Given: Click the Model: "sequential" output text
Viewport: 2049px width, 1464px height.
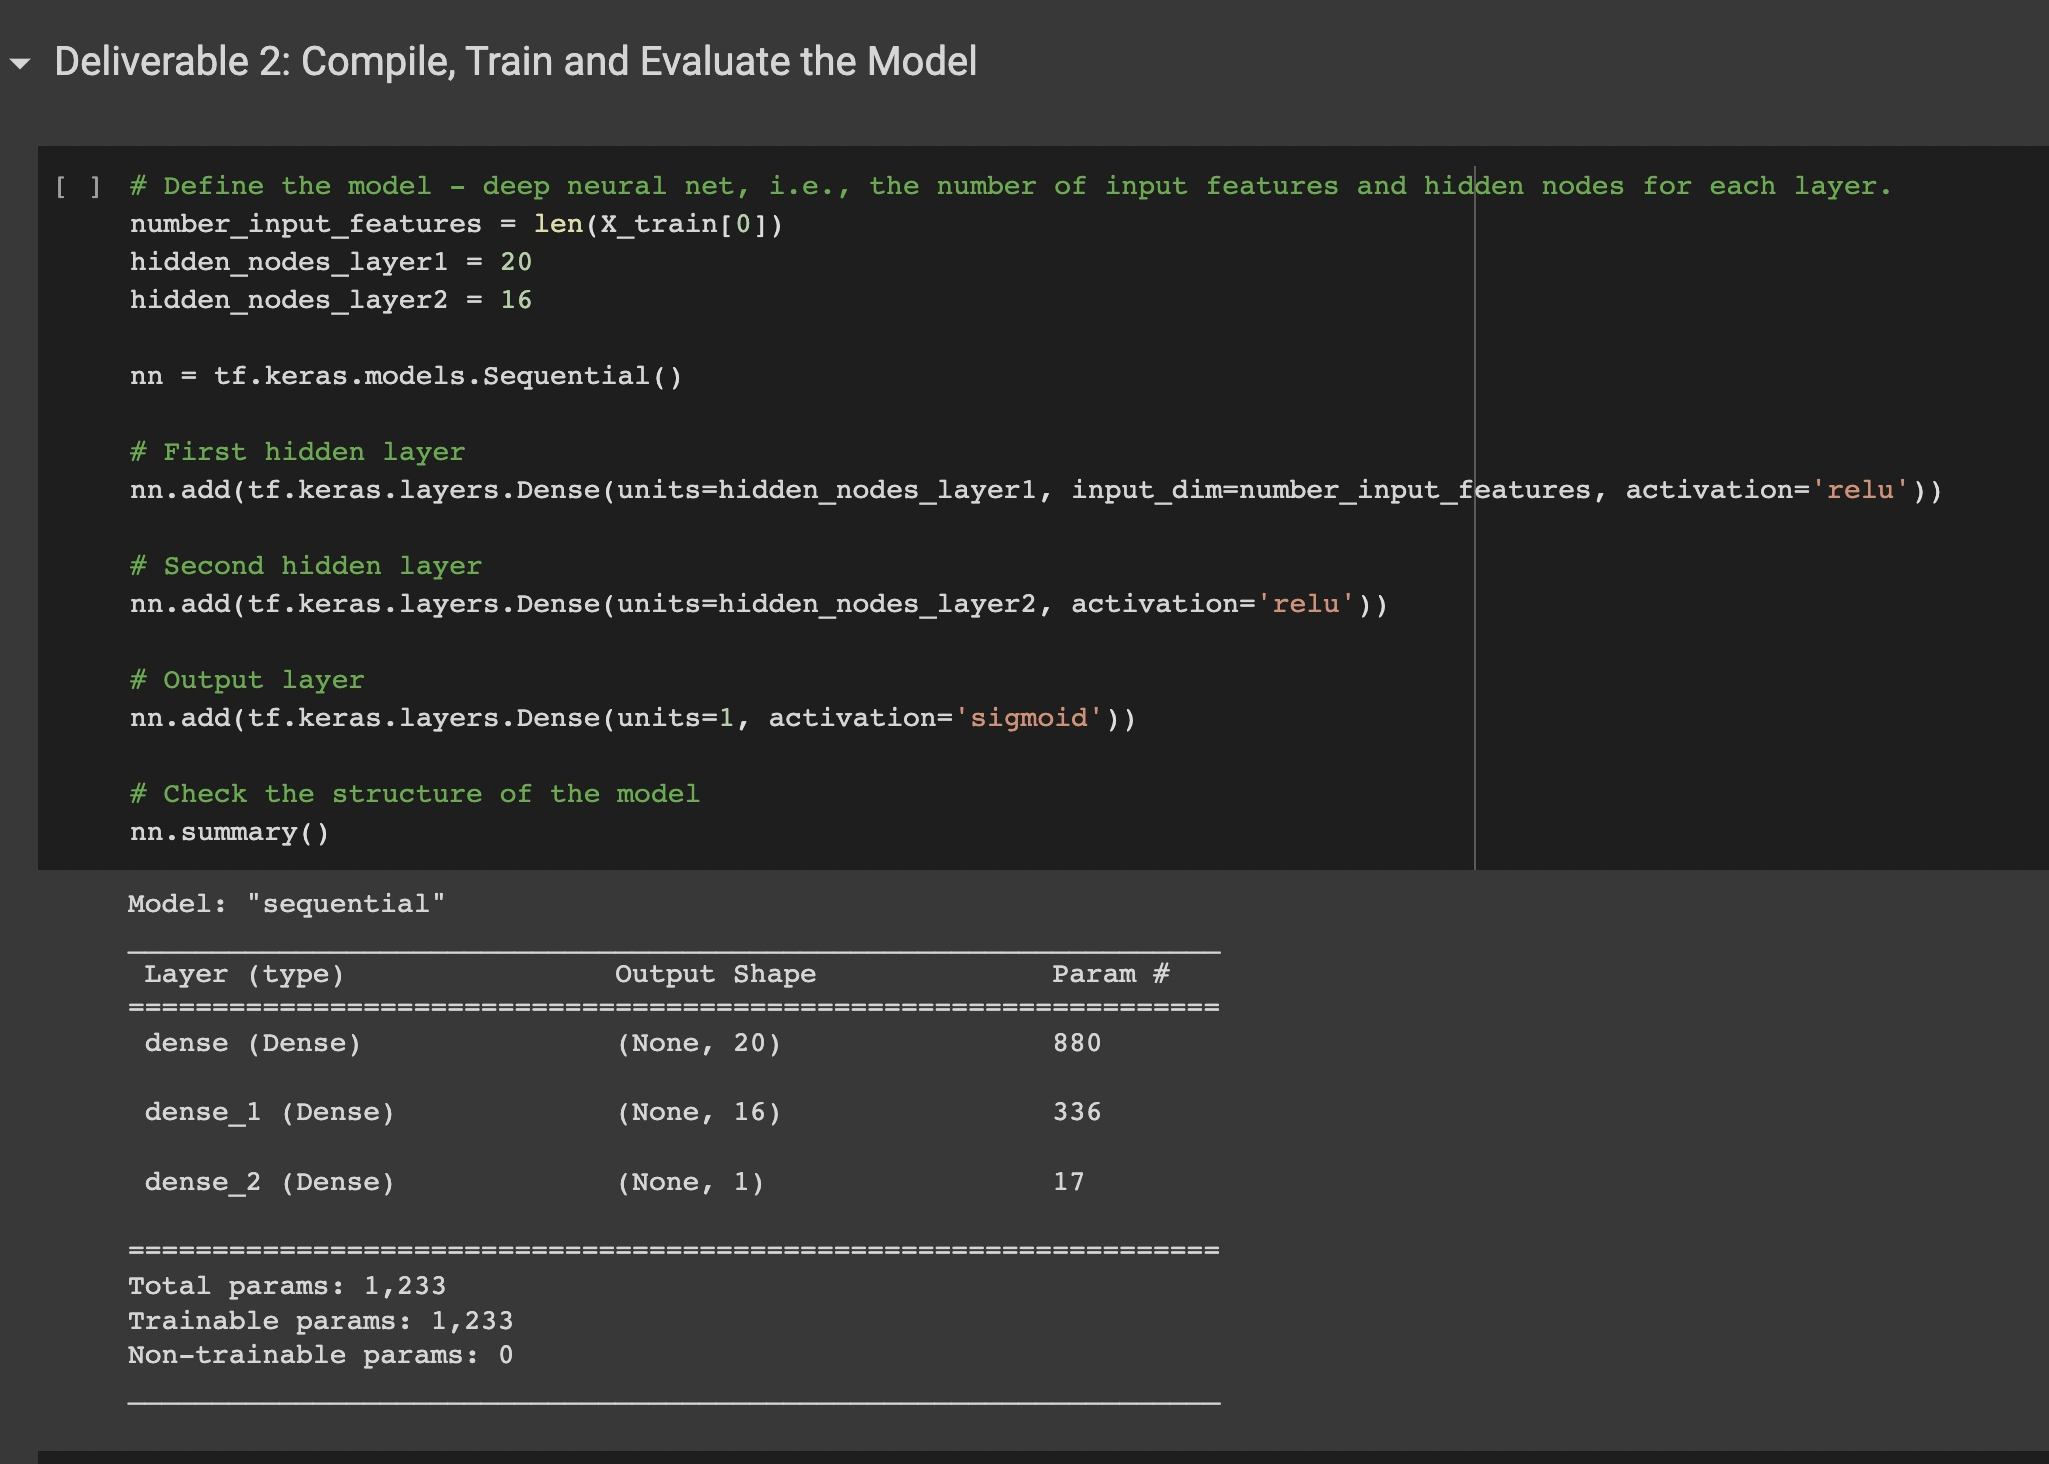Looking at the screenshot, I should [x=287, y=904].
